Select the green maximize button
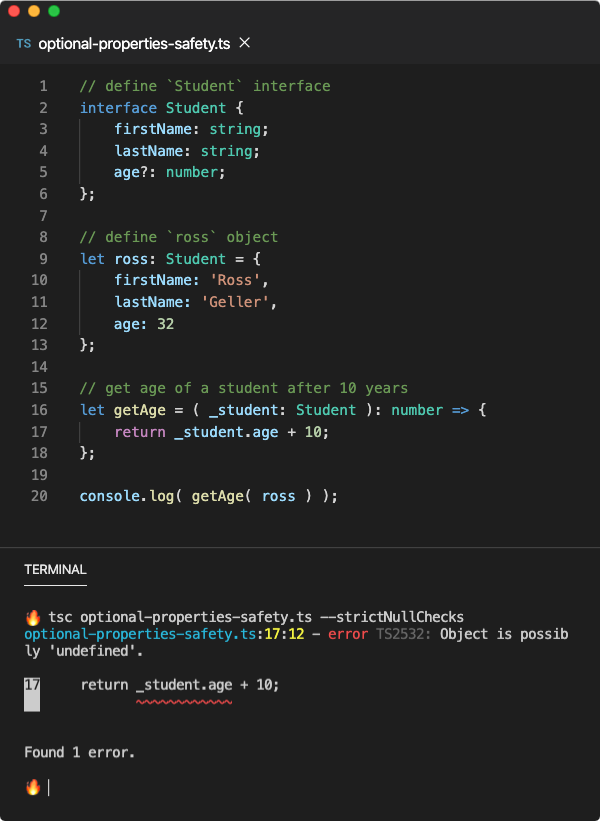Screen dimensions: 600x821 (x=54, y=11)
